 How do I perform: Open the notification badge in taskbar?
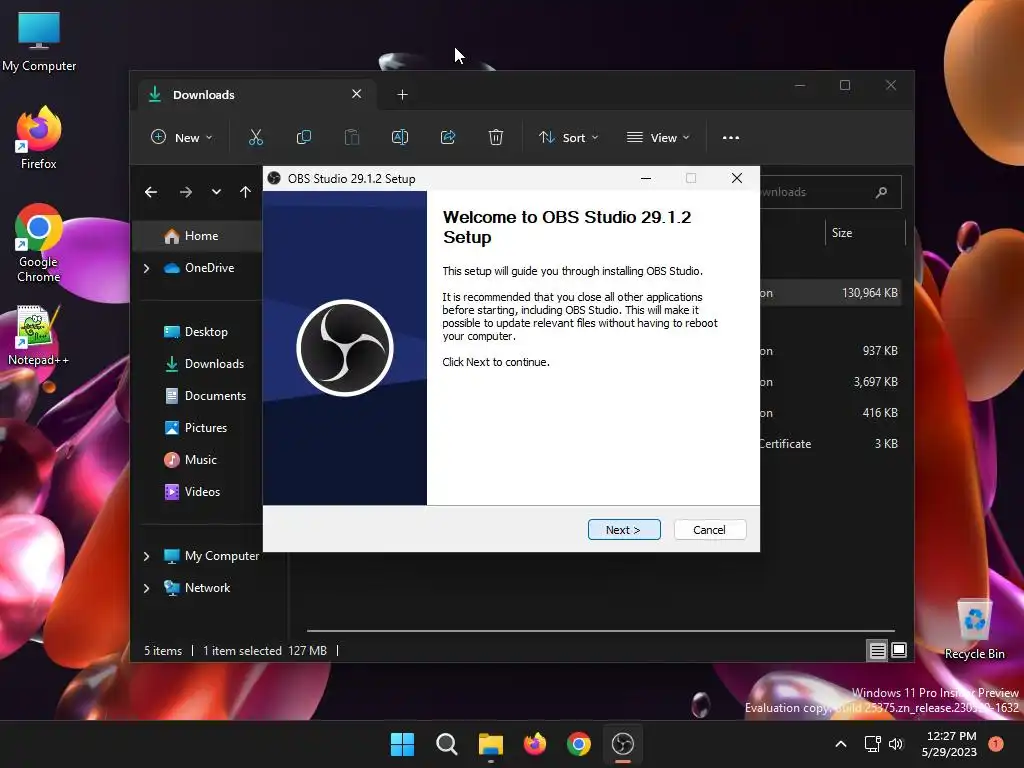pos(996,744)
